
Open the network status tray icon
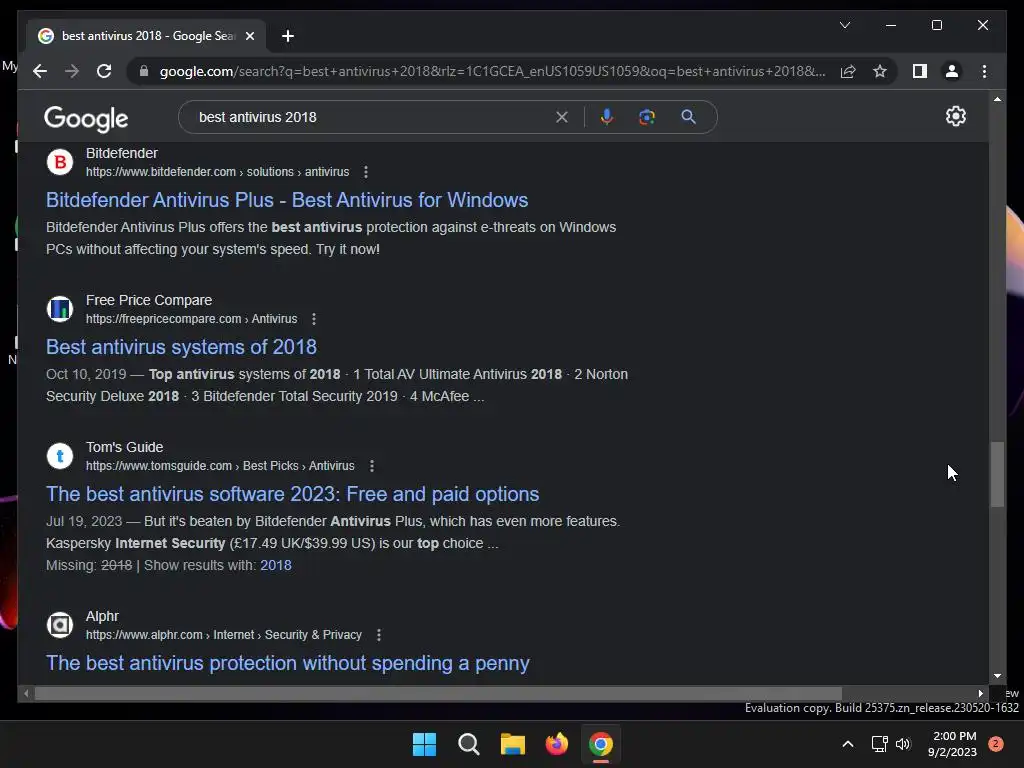[x=880, y=744]
